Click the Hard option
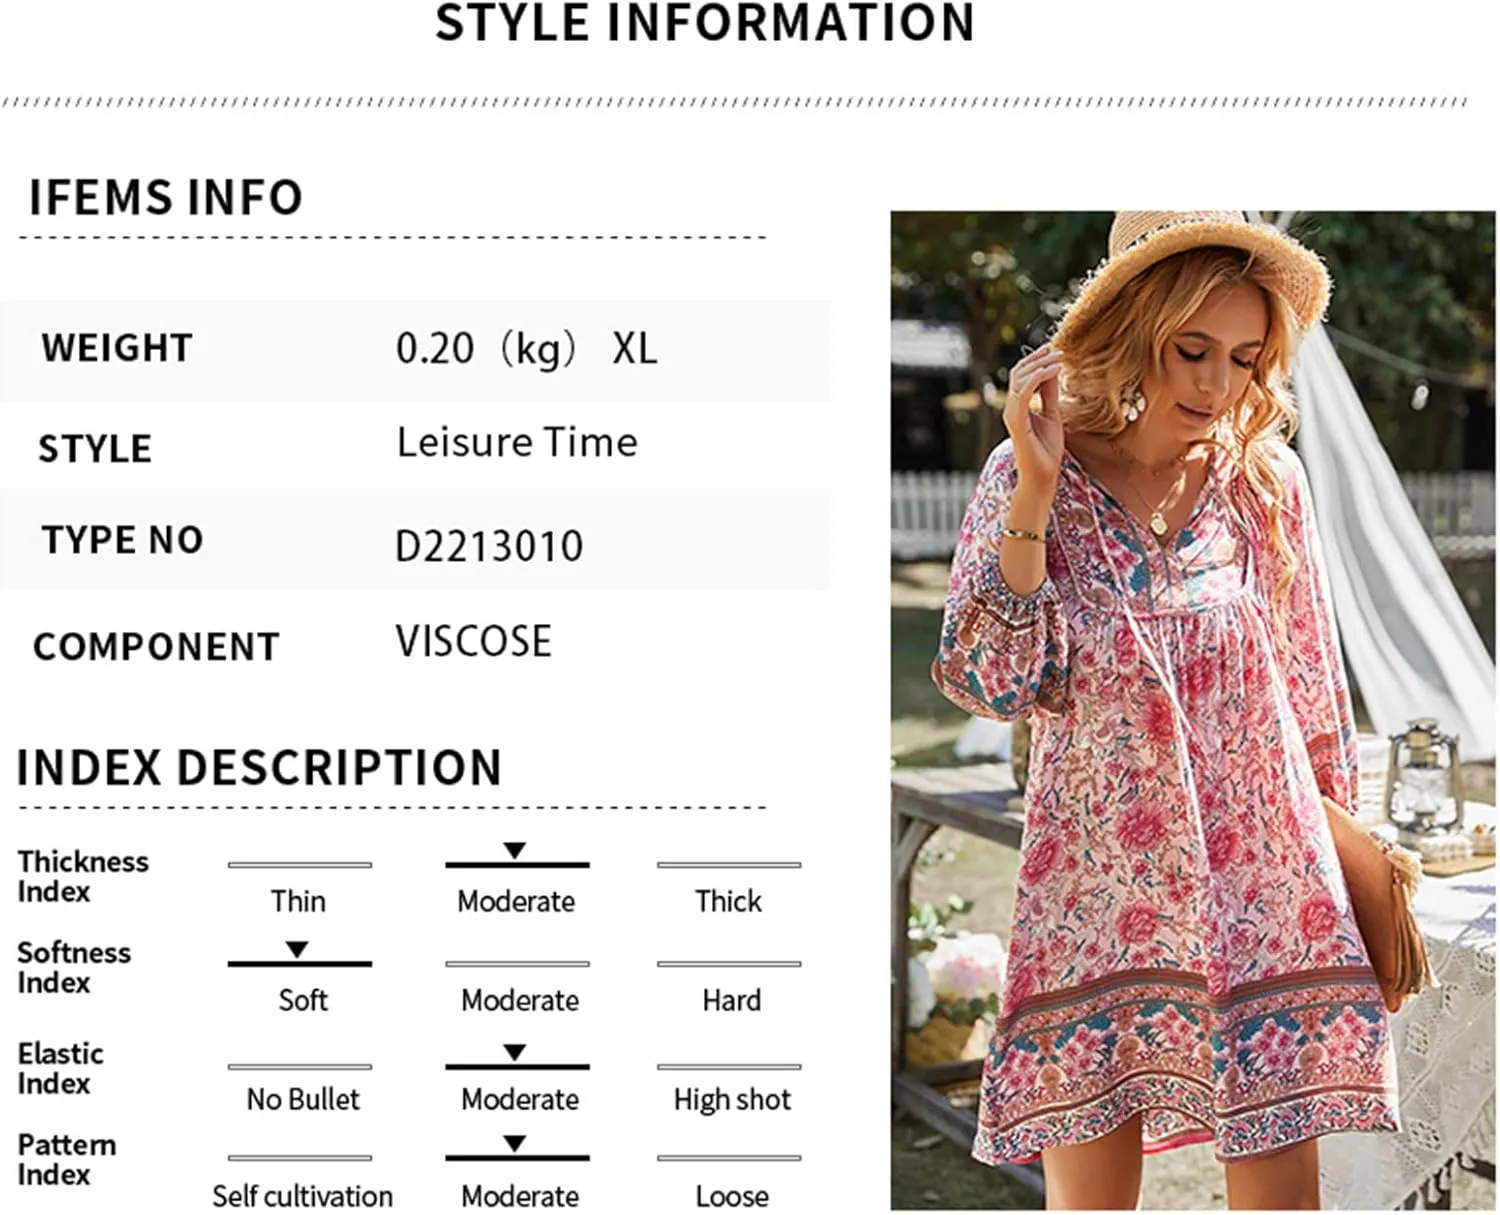This screenshot has height=1215, width=1500. [731, 1000]
